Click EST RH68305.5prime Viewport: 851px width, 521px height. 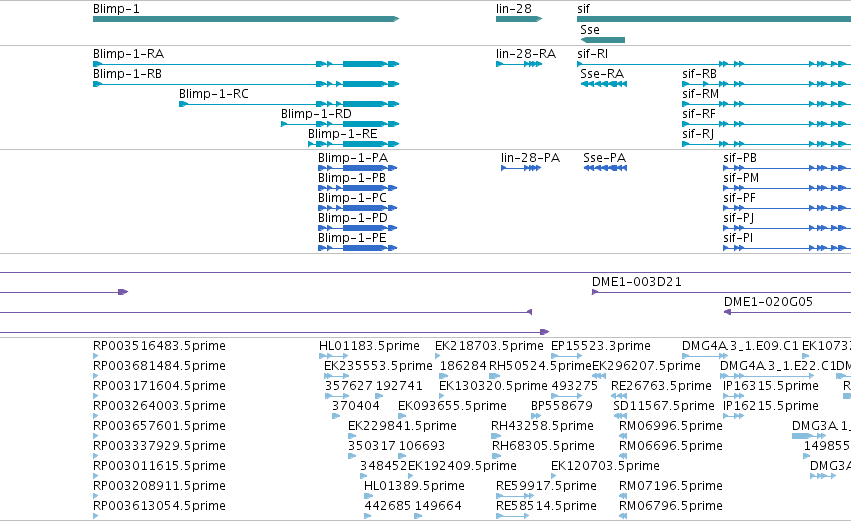tap(543, 446)
